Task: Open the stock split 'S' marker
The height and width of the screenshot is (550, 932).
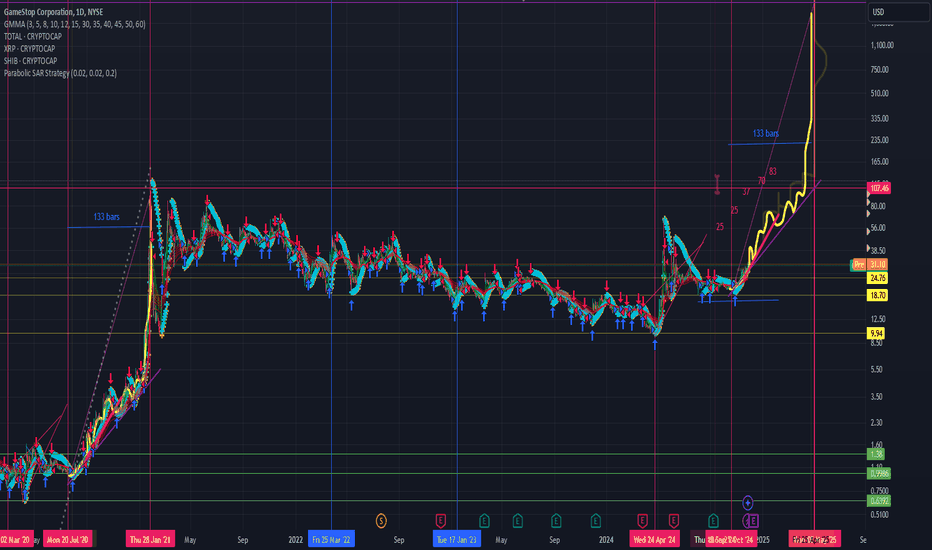Action: pos(381,521)
